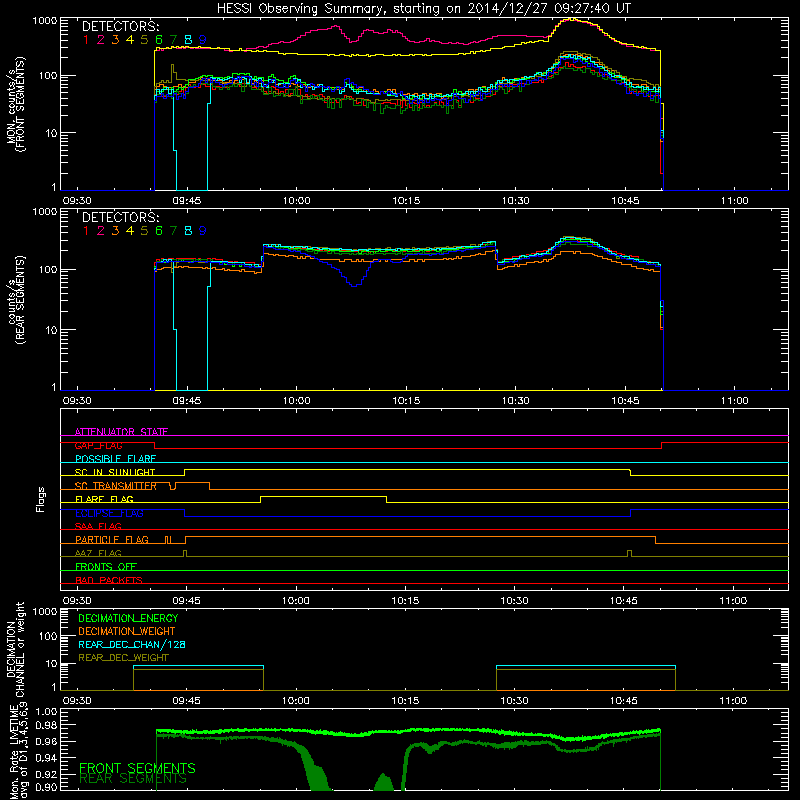Viewport: 800px width, 800px height.
Task: Click the POSSIBLE_FLARE flag label
Action: coord(115,459)
